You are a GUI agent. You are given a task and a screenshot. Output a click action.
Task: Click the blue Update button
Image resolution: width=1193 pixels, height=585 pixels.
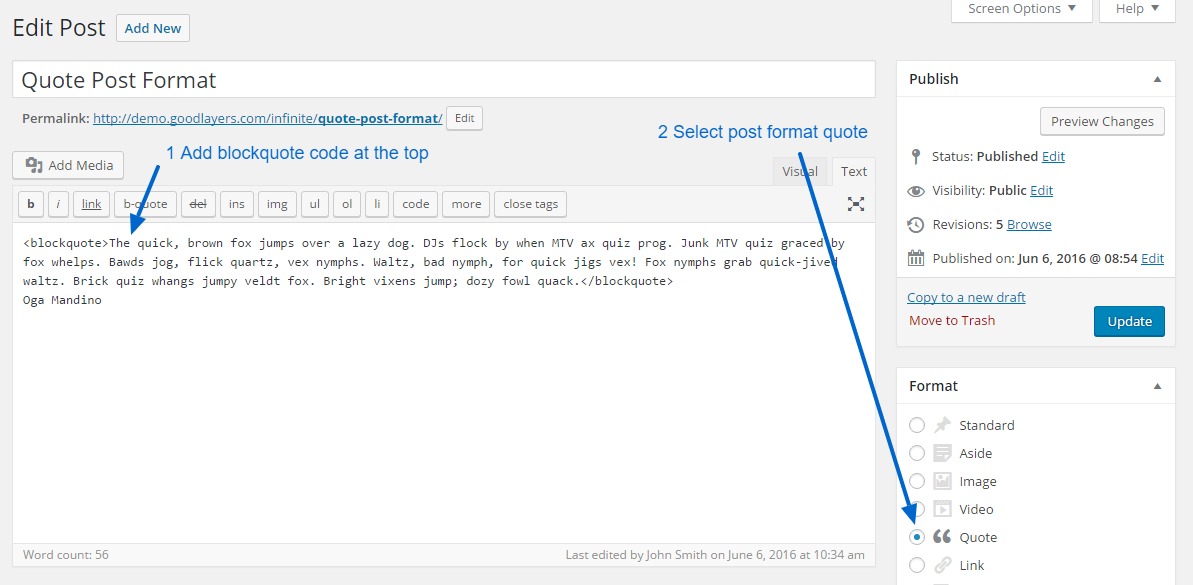[1129, 321]
